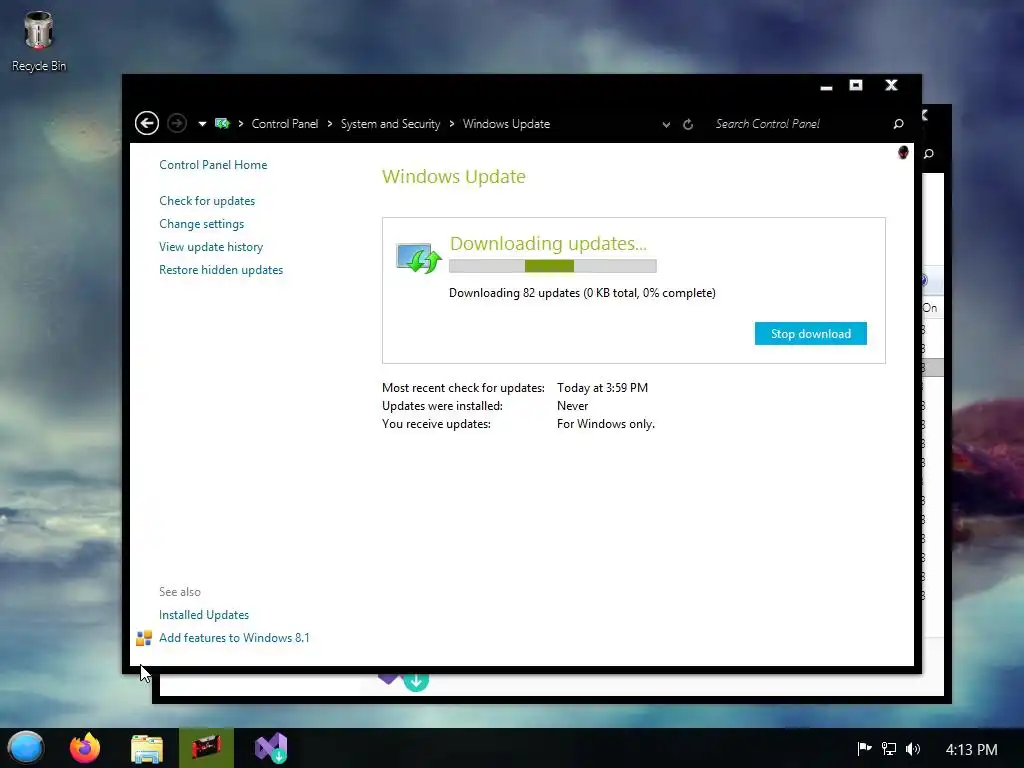
Task: Click the search magnifier icon
Action: (x=899, y=123)
